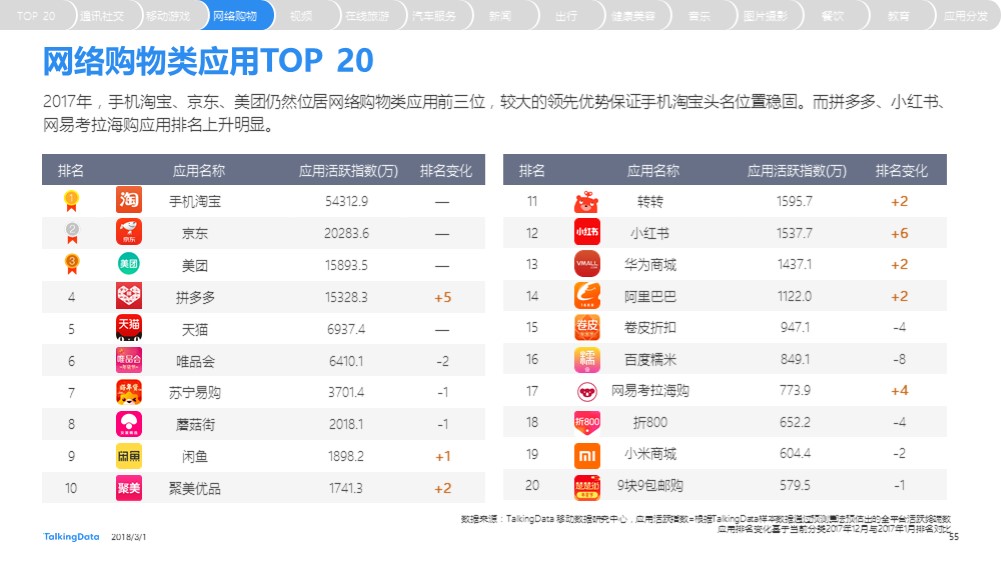
Task: Click the 华为商城 VMALL icon
Action: [x=587, y=264]
